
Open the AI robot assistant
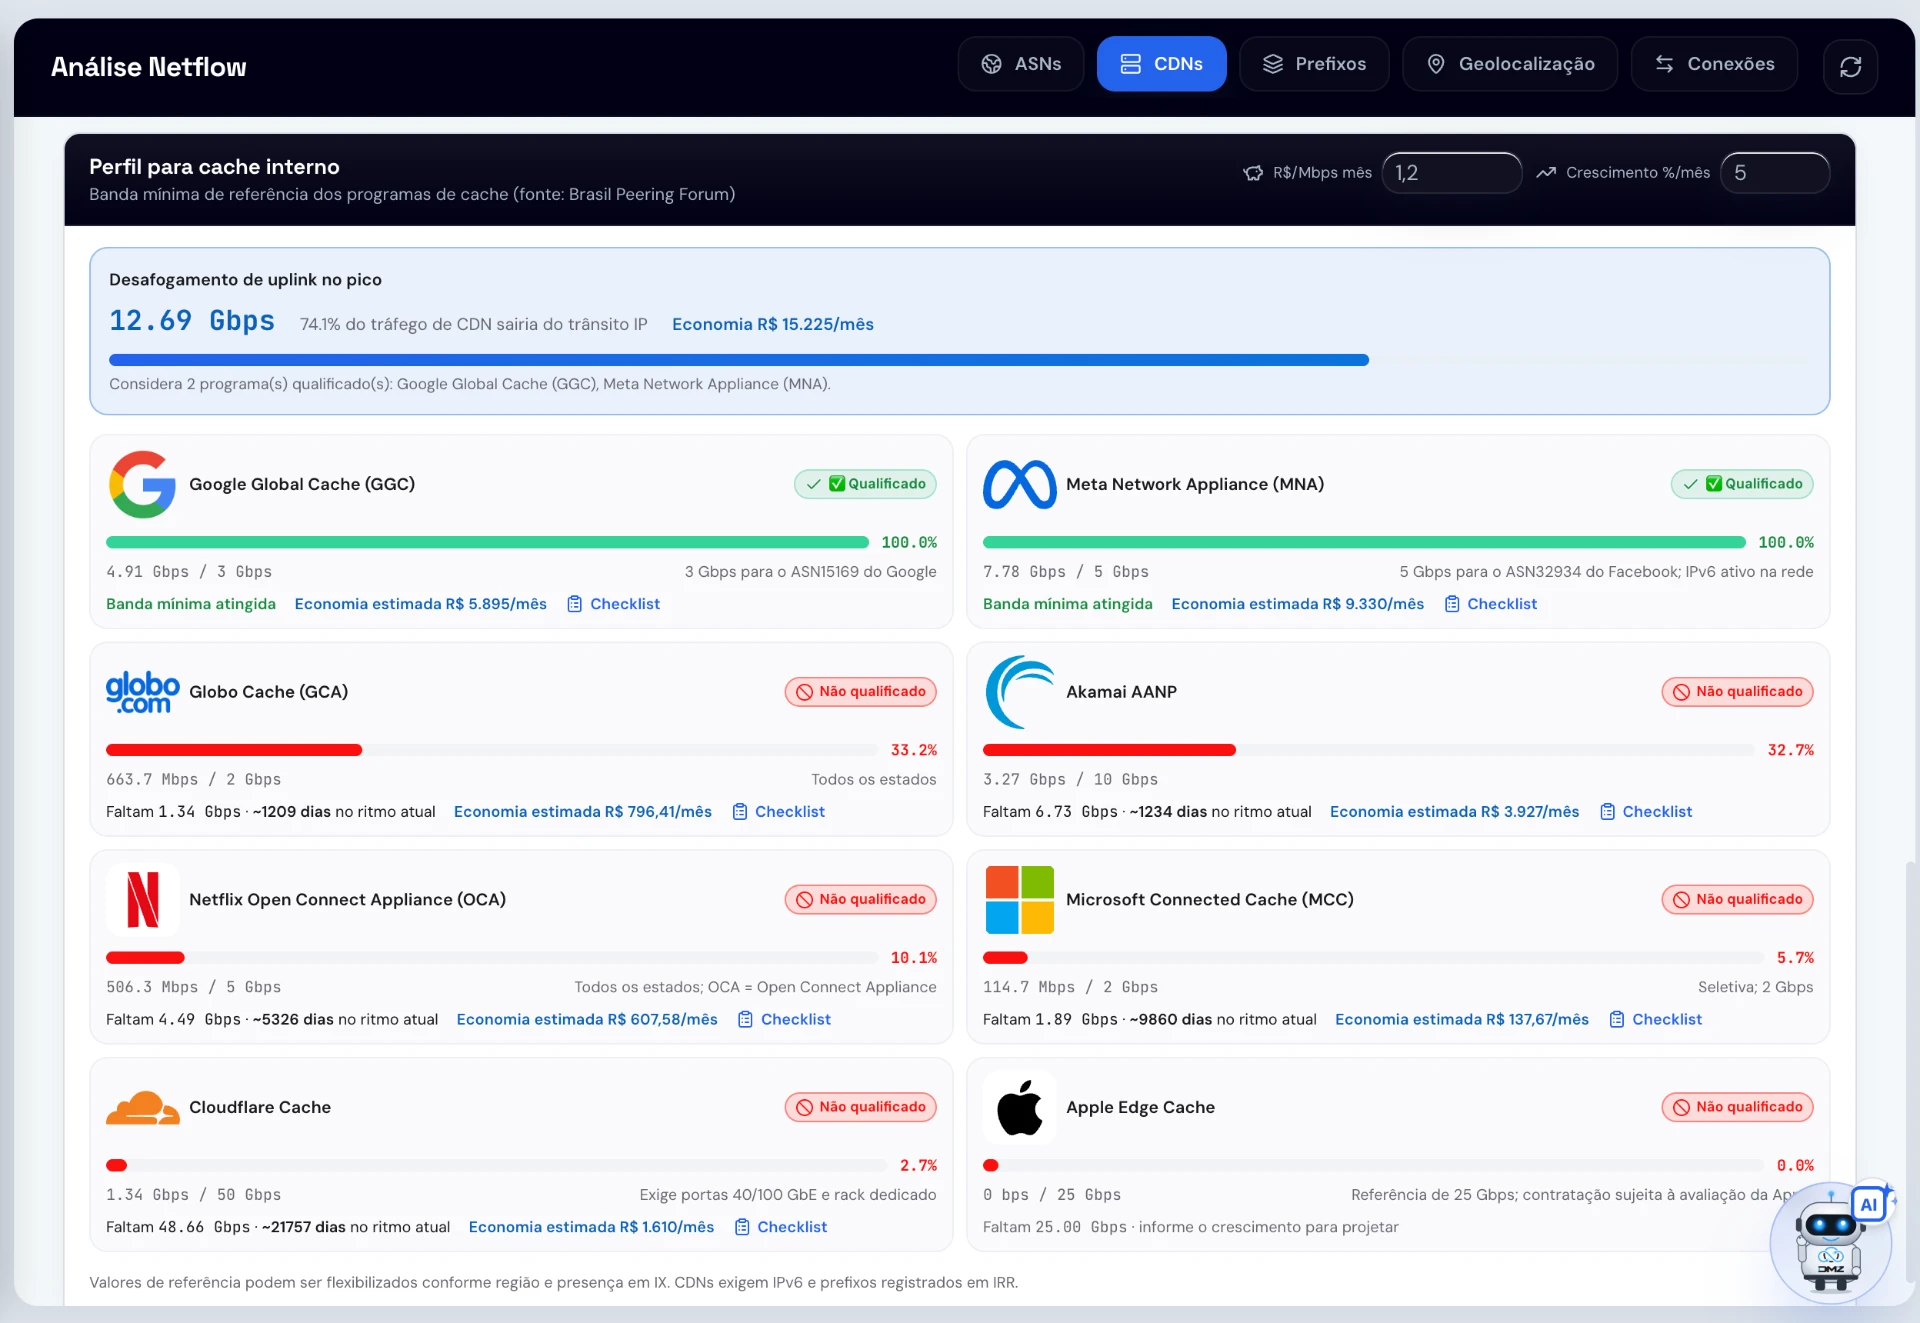(x=1831, y=1243)
